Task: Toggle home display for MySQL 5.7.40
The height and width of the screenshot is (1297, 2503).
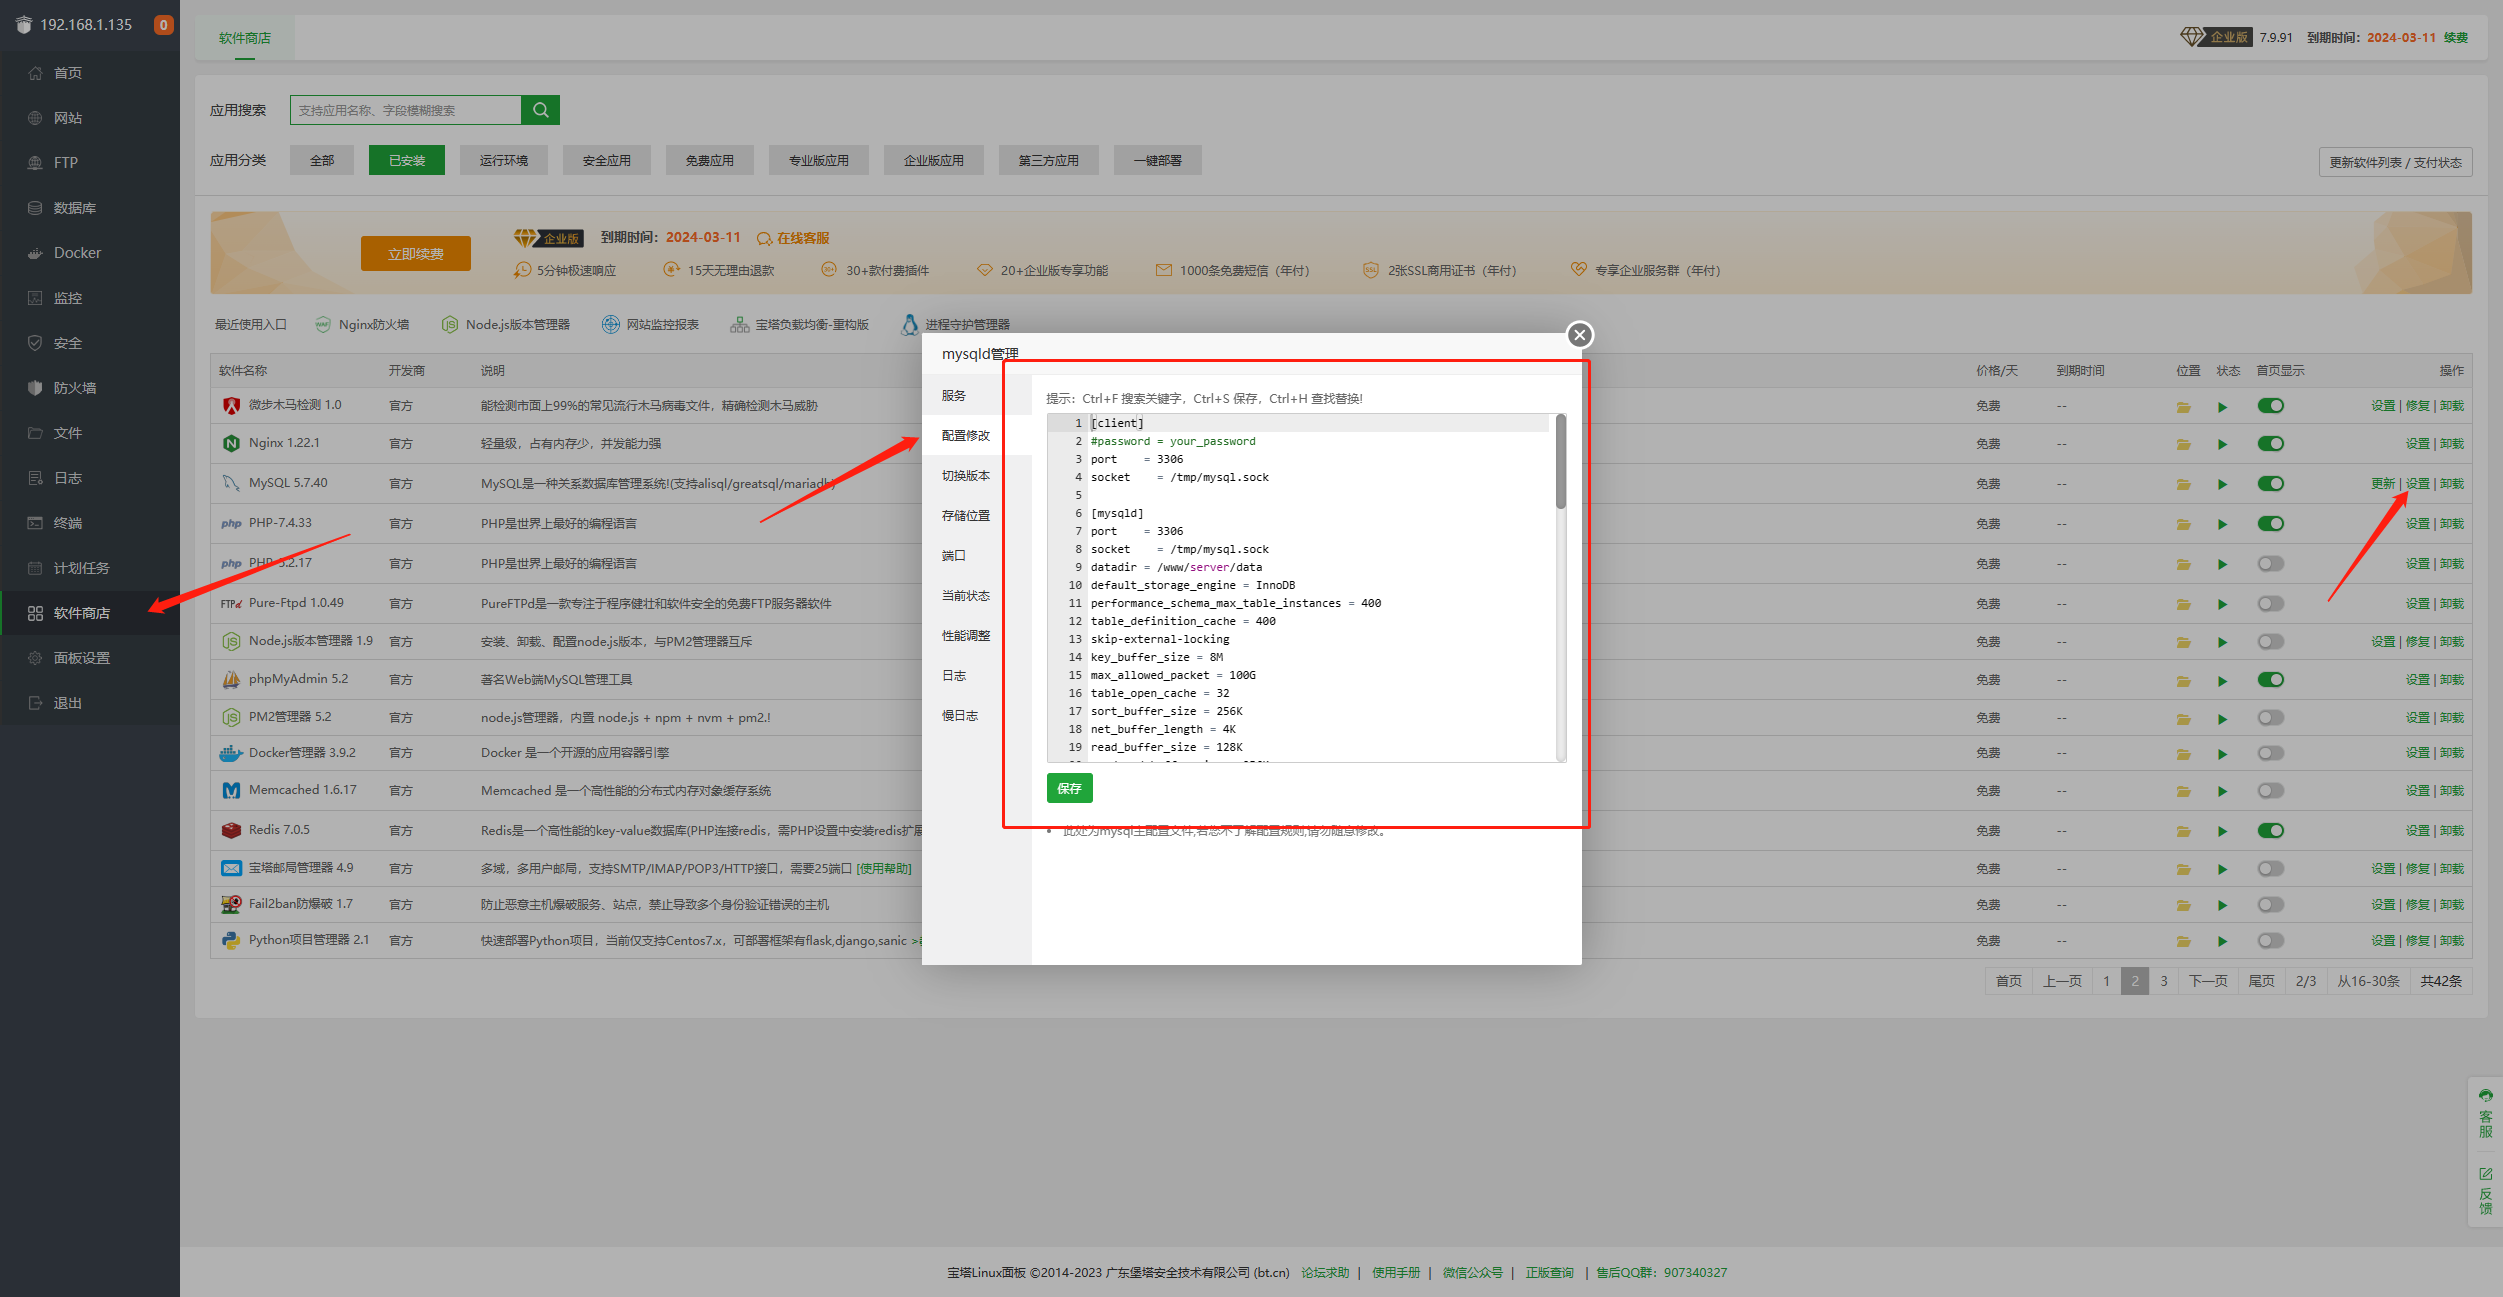Action: (2271, 484)
